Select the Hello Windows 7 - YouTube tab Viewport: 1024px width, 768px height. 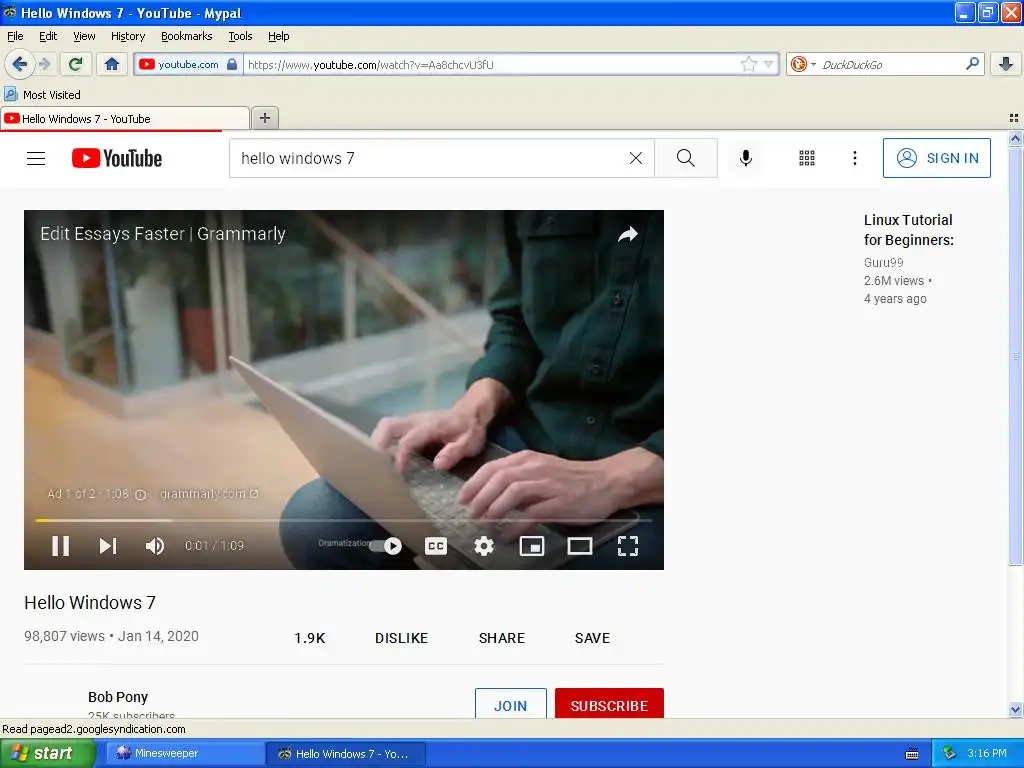125,118
